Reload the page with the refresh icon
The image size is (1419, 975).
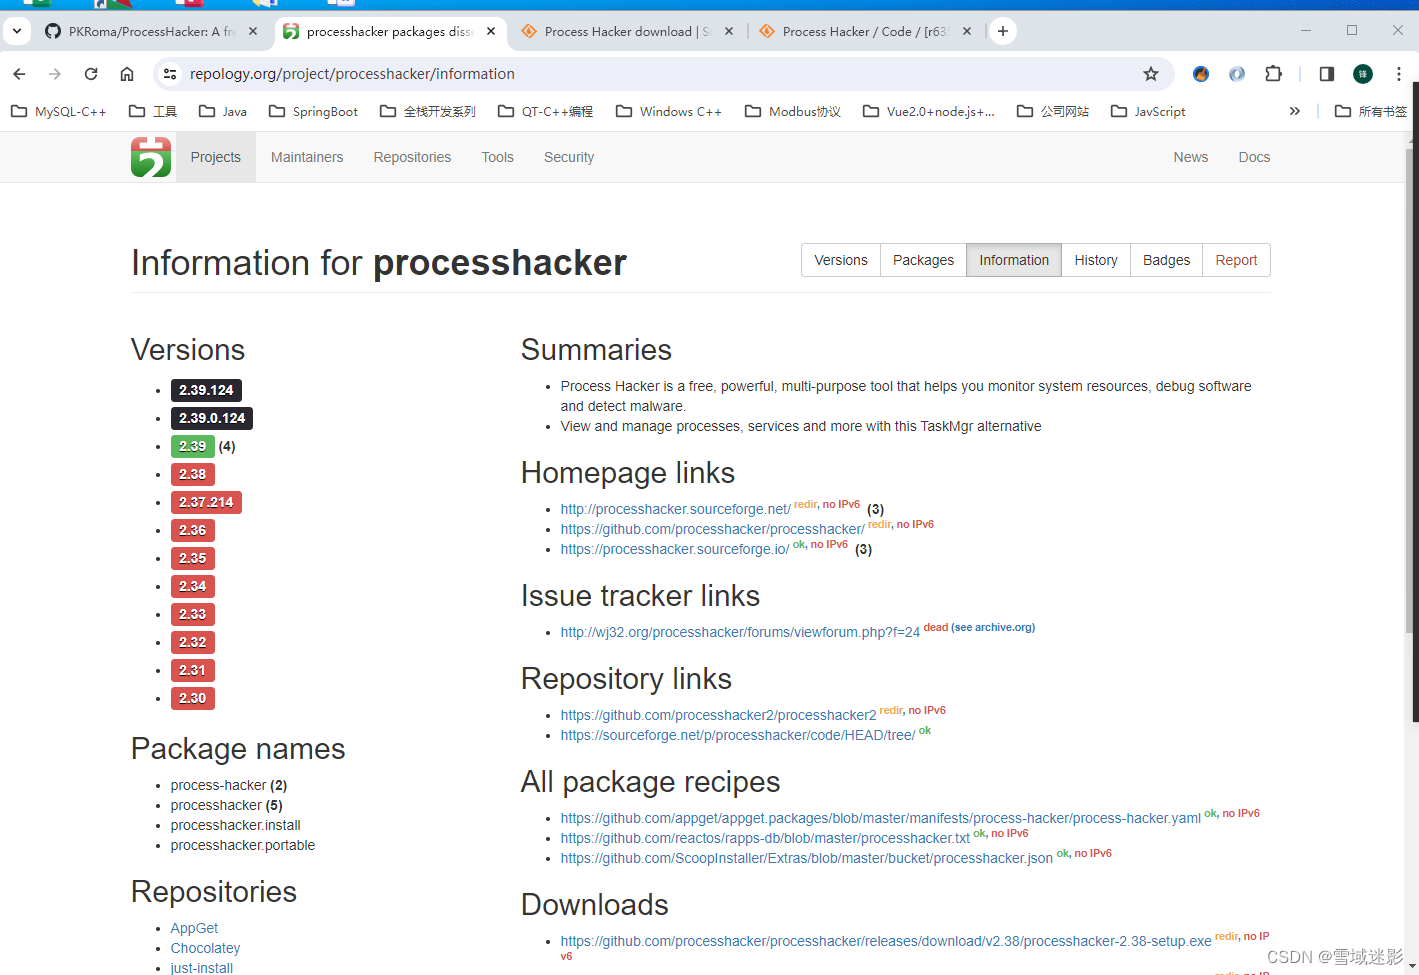pos(91,73)
